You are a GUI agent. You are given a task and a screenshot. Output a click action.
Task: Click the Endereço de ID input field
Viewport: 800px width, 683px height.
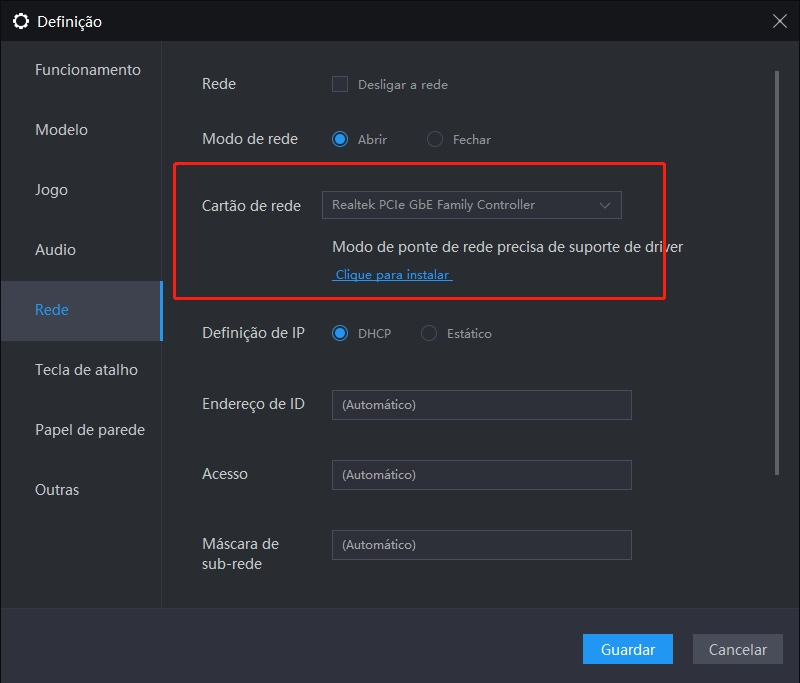coord(481,404)
